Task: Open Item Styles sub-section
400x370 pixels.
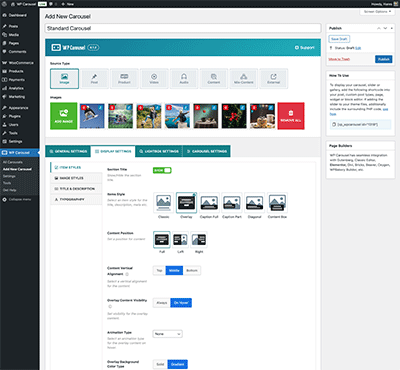Action: coord(76,167)
